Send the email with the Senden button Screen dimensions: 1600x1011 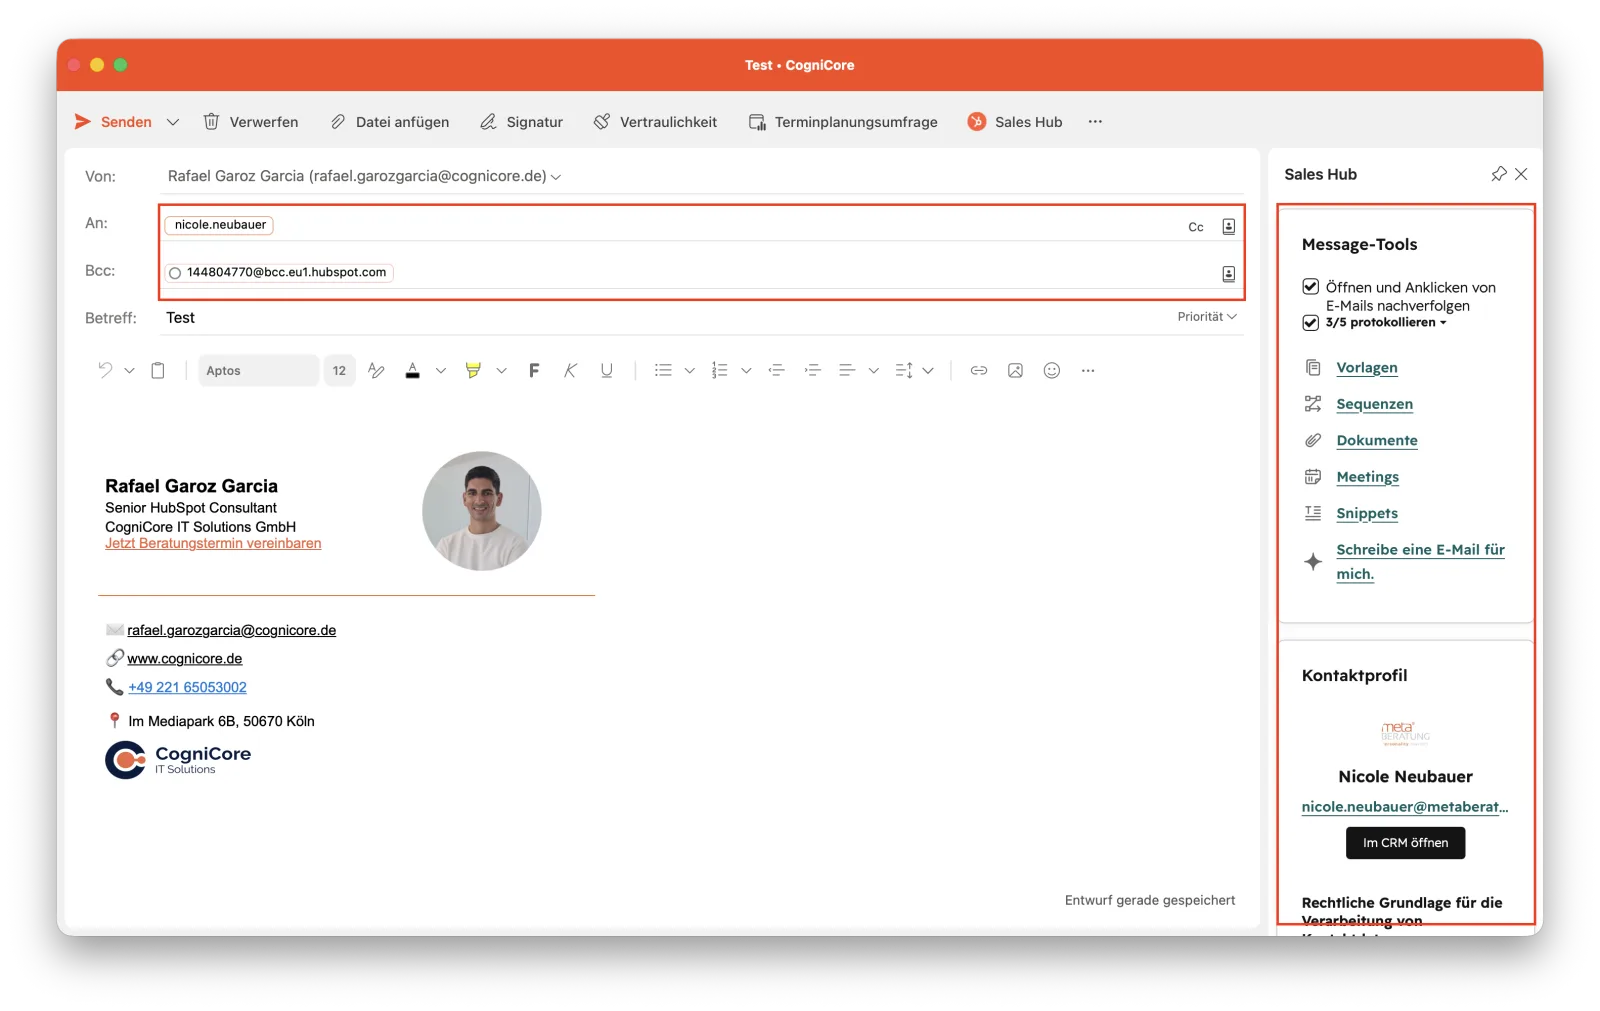tap(113, 122)
